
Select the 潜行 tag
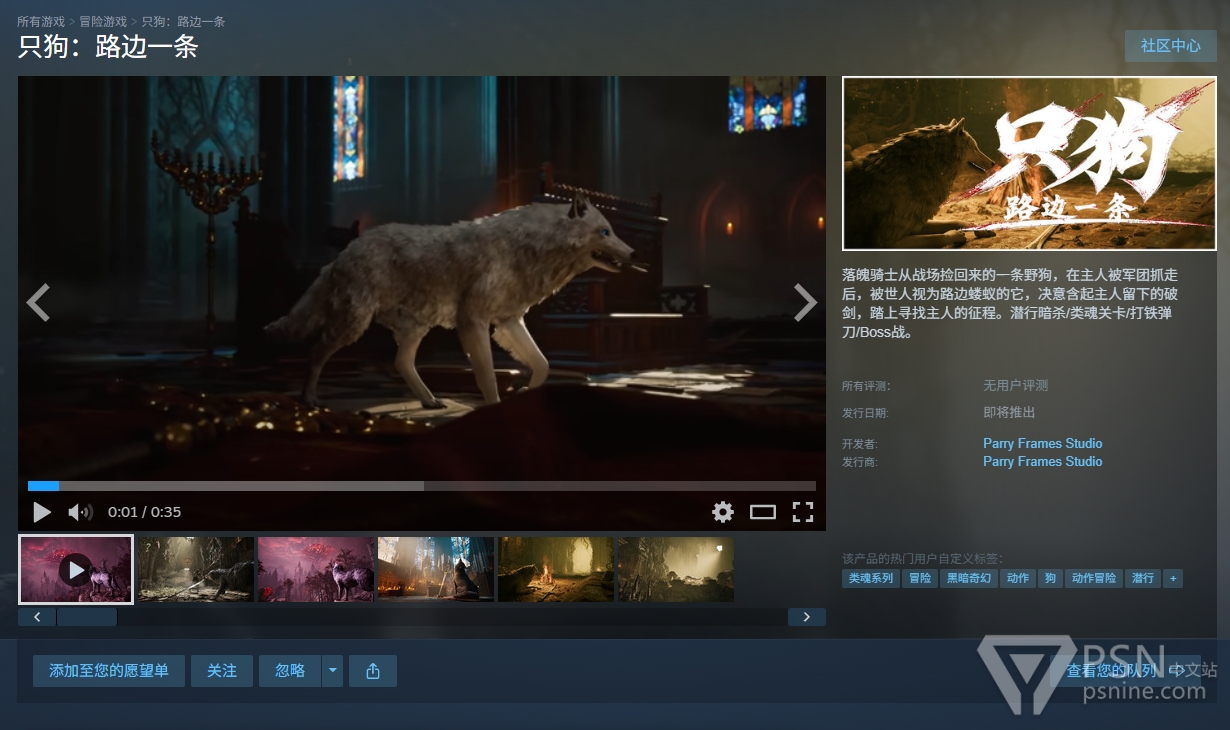[x=1143, y=578]
